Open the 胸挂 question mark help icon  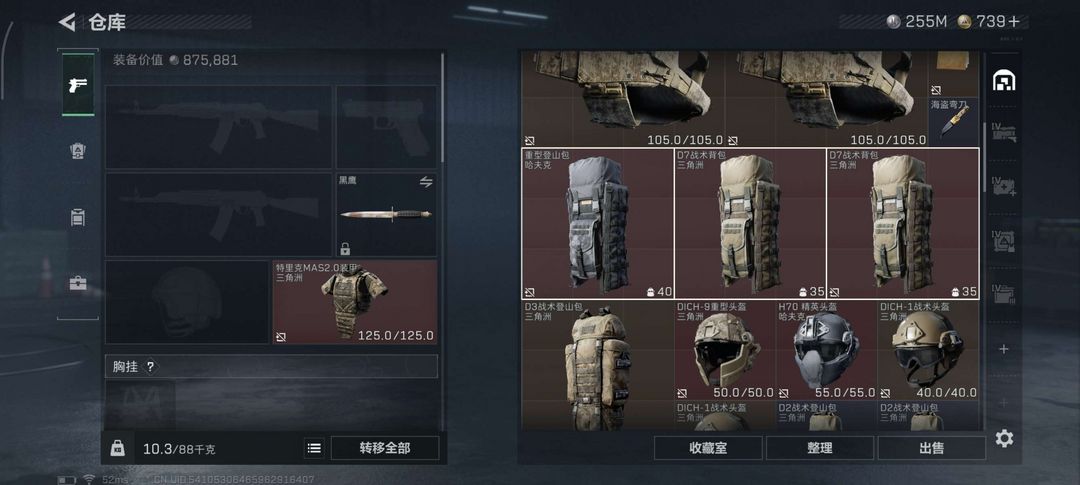pos(150,367)
